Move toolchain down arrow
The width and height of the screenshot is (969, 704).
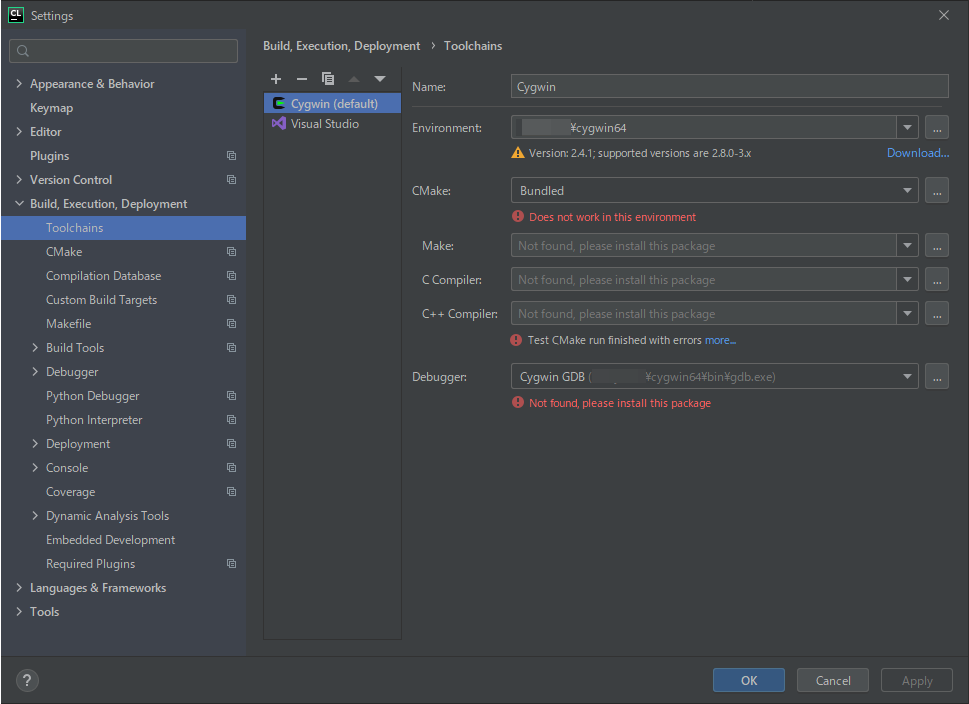click(379, 78)
